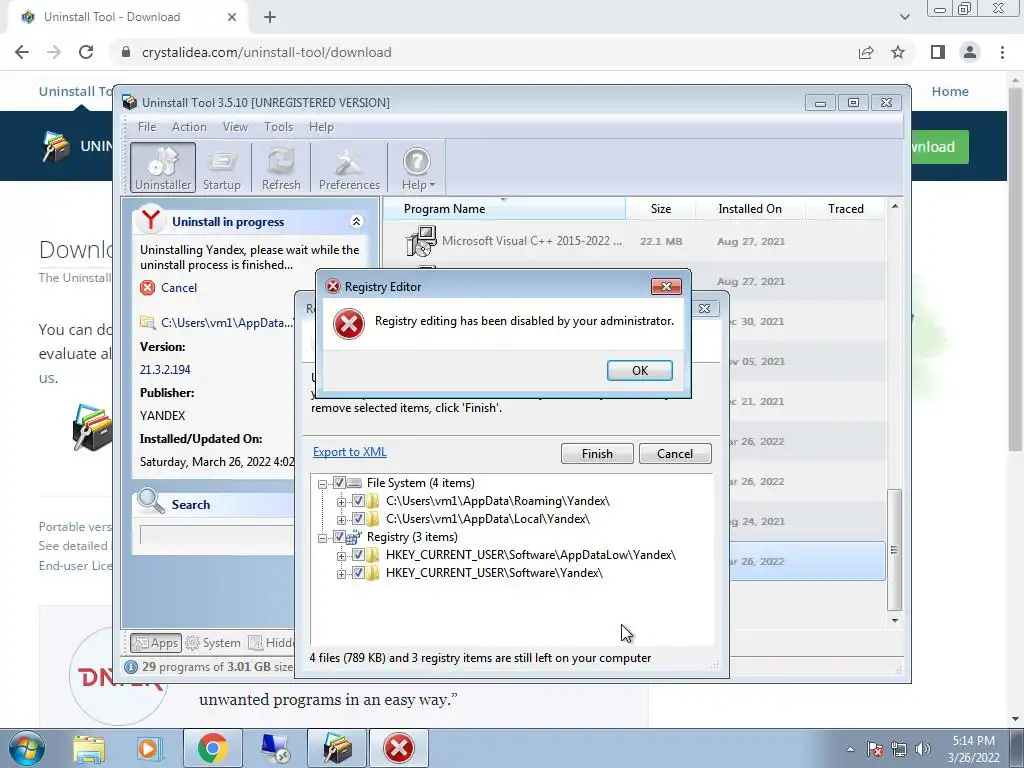
Task: Click the search input field
Action: tap(216, 536)
